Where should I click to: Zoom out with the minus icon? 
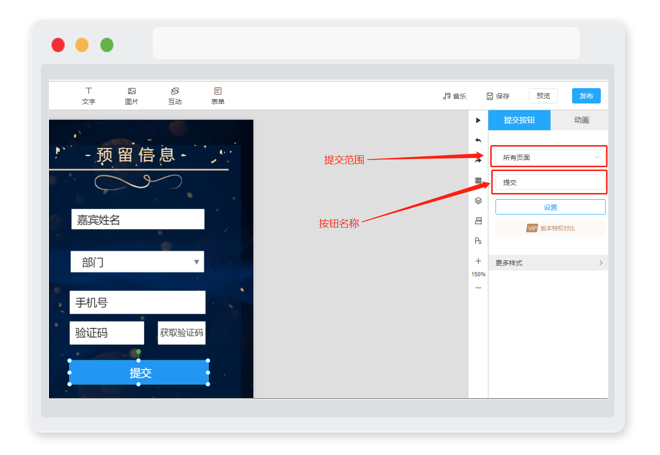click(x=478, y=288)
